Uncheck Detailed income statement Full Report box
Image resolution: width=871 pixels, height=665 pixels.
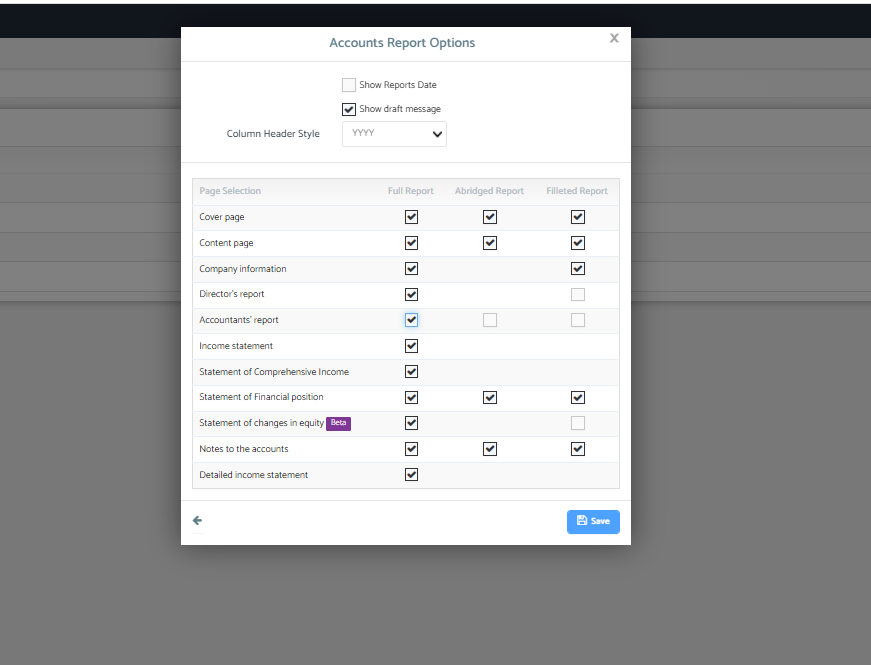point(411,475)
